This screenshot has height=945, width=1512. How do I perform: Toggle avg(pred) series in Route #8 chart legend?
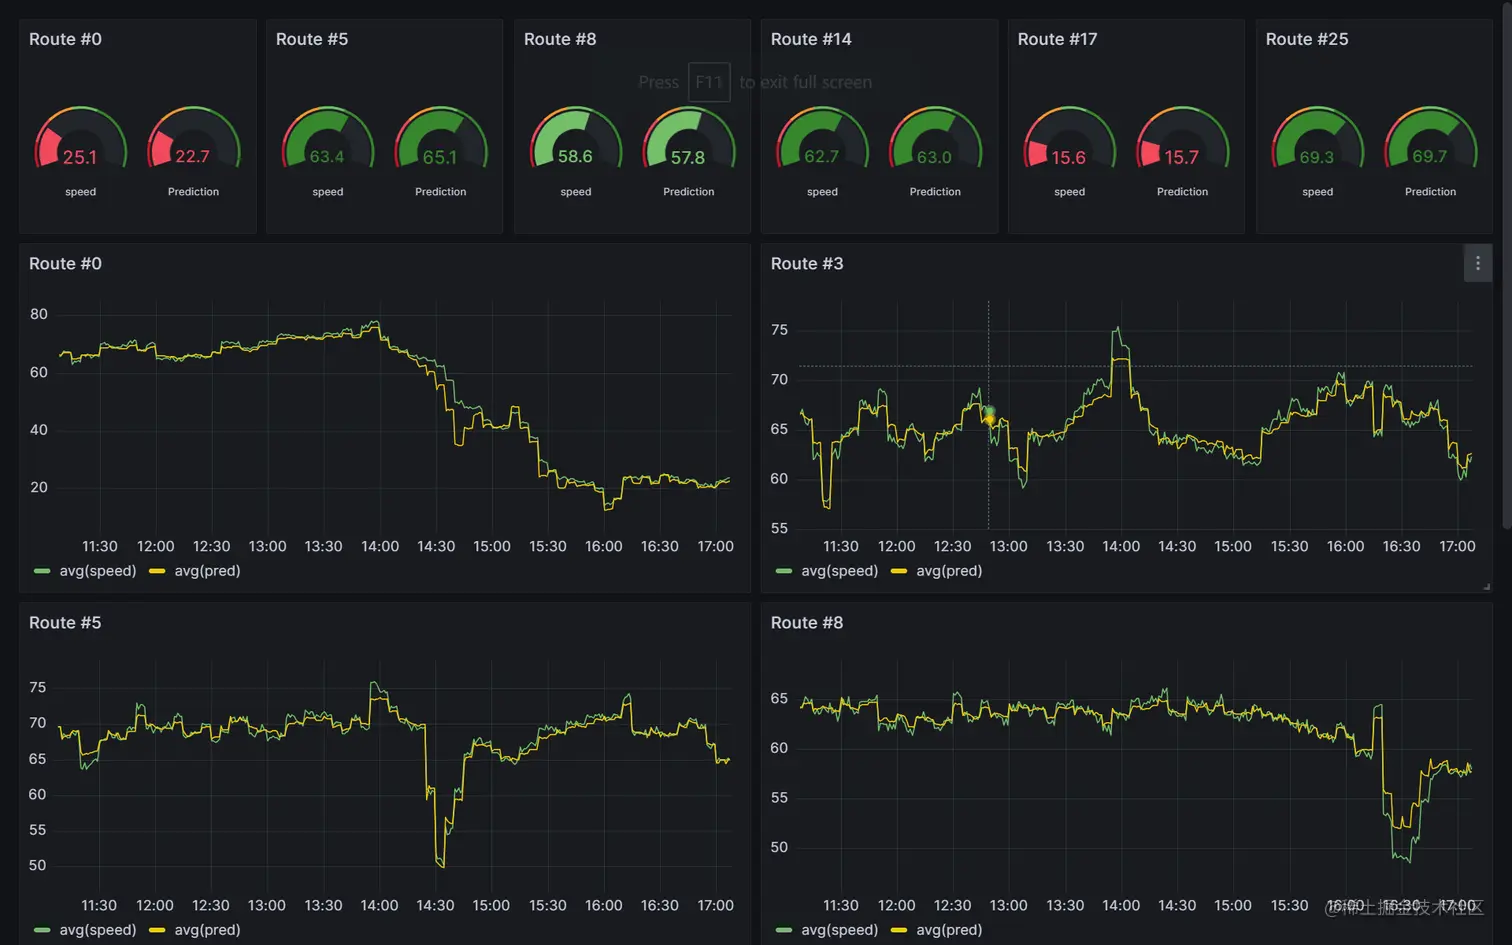pyautogui.click(x=949, y=930)
